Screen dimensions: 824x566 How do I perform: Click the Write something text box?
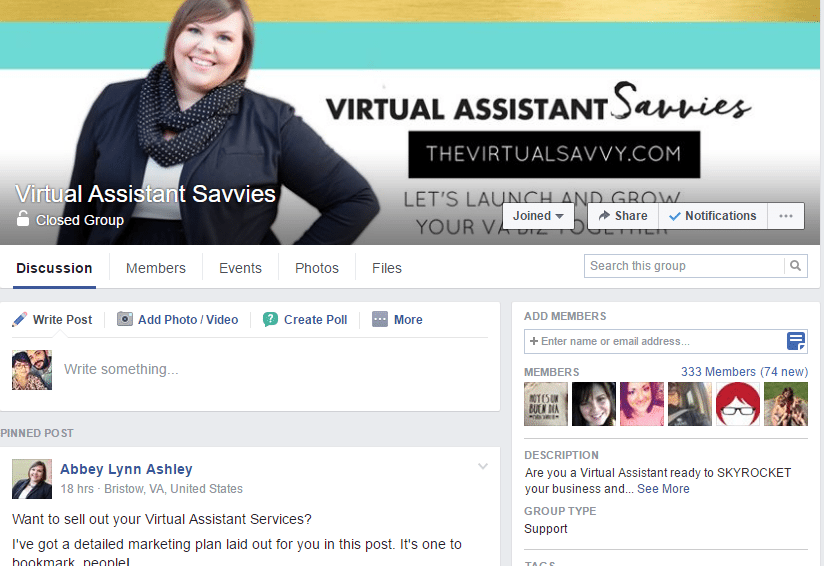[273, 369]
